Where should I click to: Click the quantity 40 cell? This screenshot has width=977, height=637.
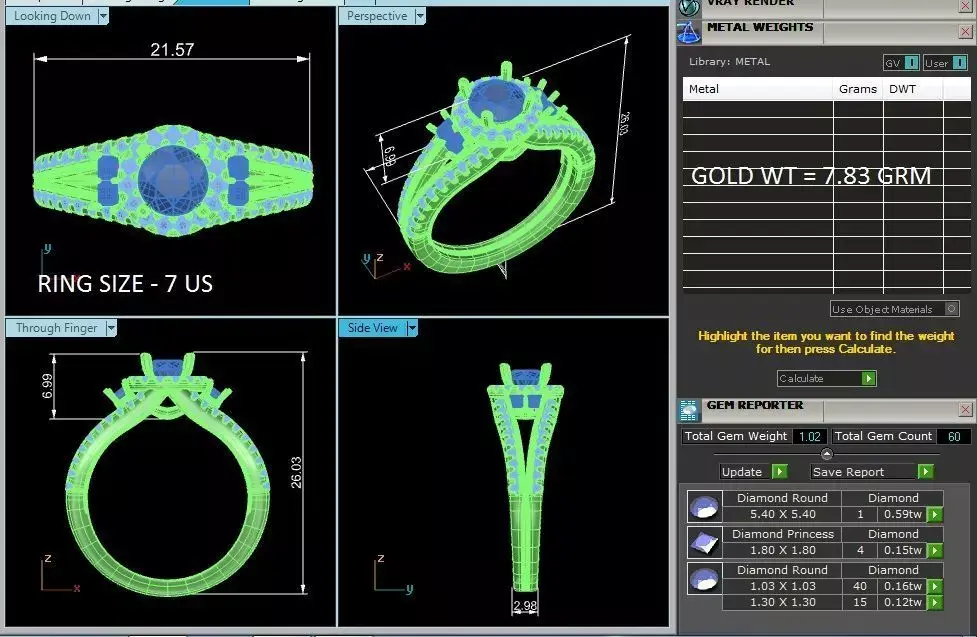(859, 586)
